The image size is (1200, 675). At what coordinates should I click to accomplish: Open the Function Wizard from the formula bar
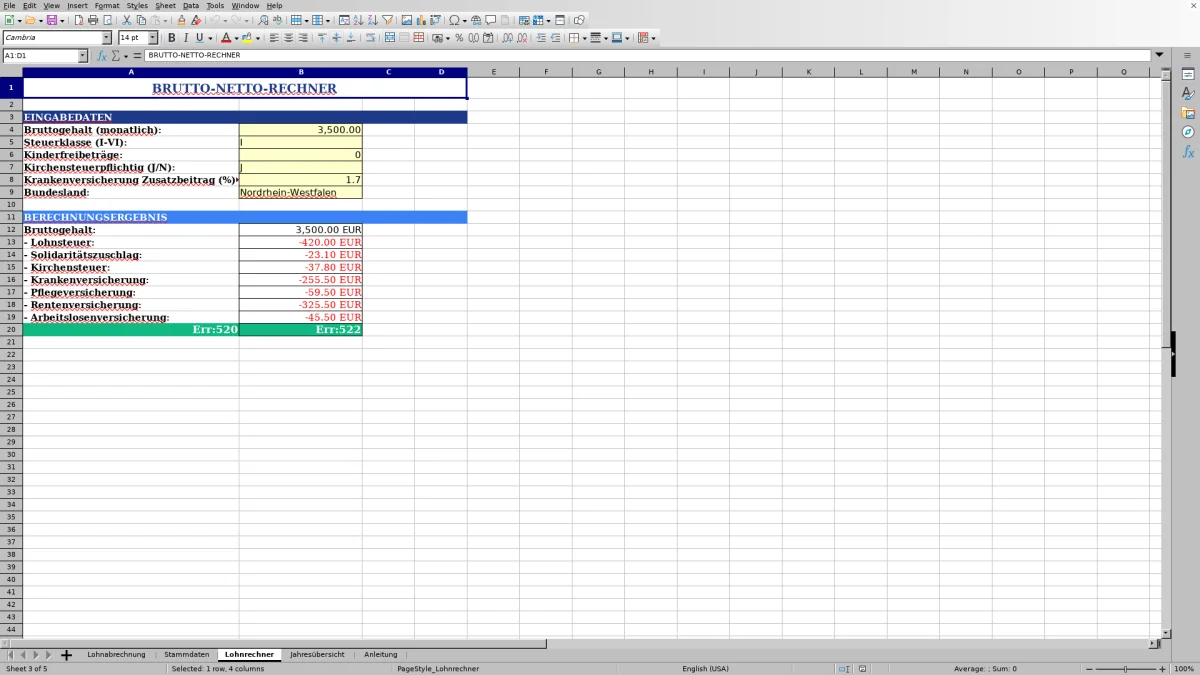point(101,56)
